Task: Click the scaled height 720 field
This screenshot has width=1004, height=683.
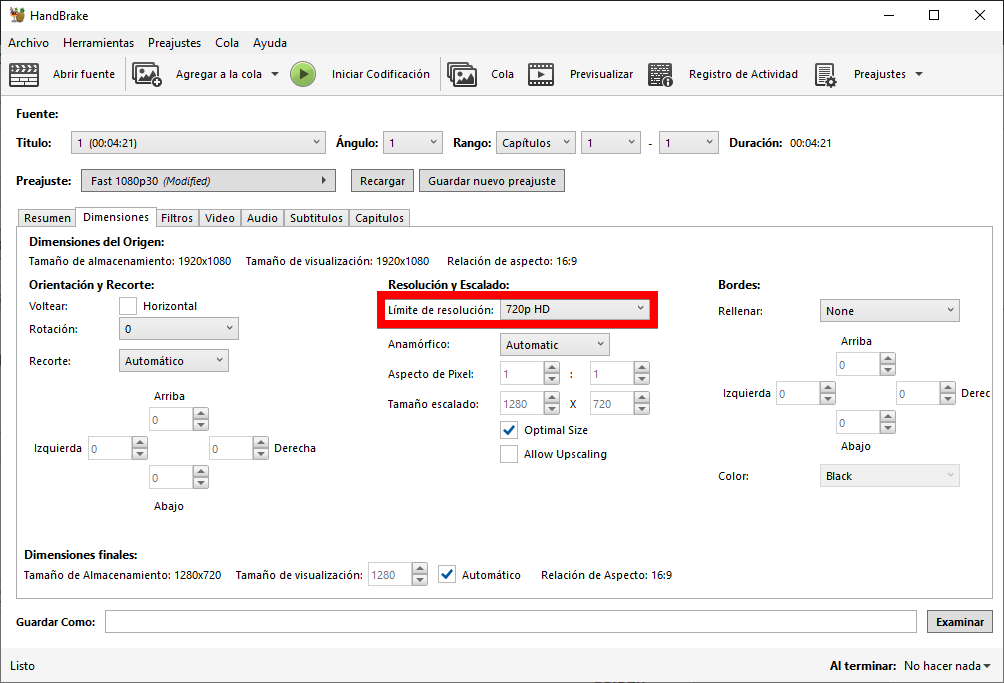Action: (x=611, y=404)
